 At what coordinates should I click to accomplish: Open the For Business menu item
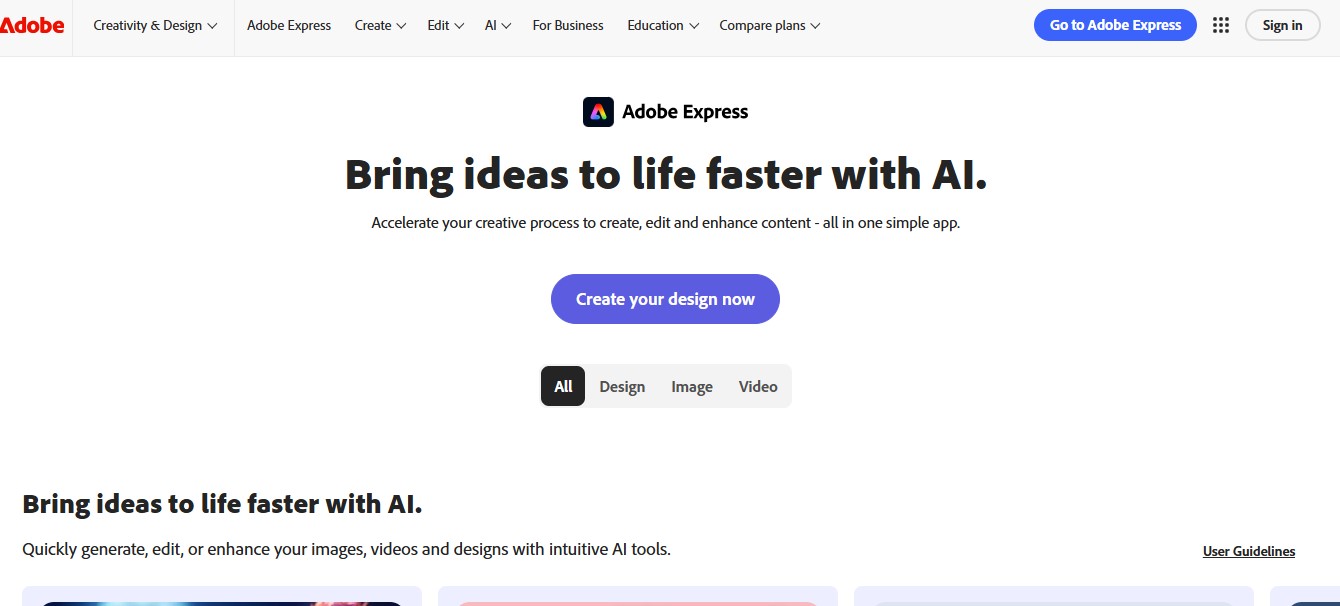[x=568, y=25]
